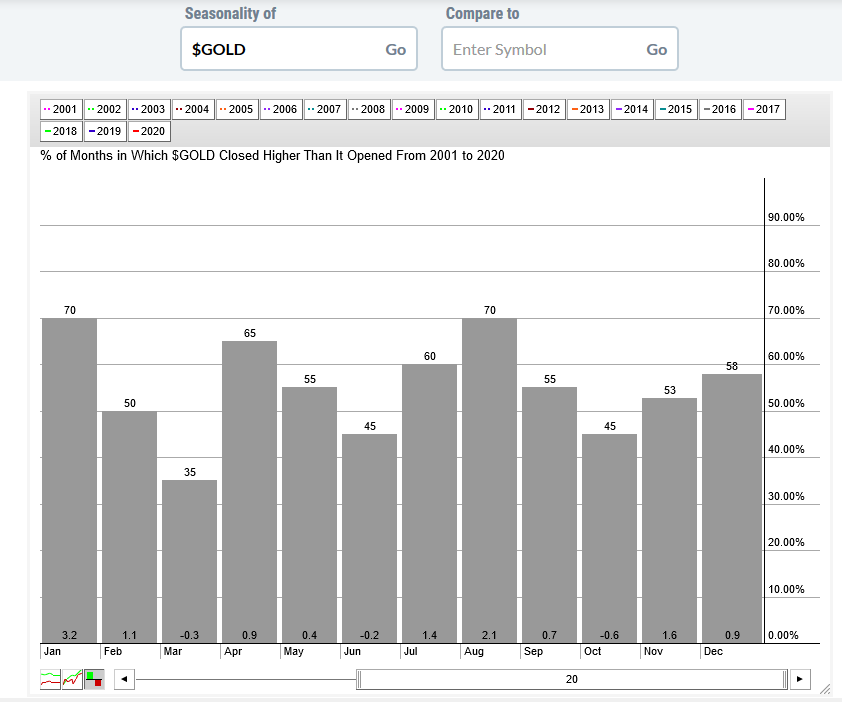Viewport: 842px width, 702px height.
Task: Select the August bar in the chart
Action: click(490, 481)
